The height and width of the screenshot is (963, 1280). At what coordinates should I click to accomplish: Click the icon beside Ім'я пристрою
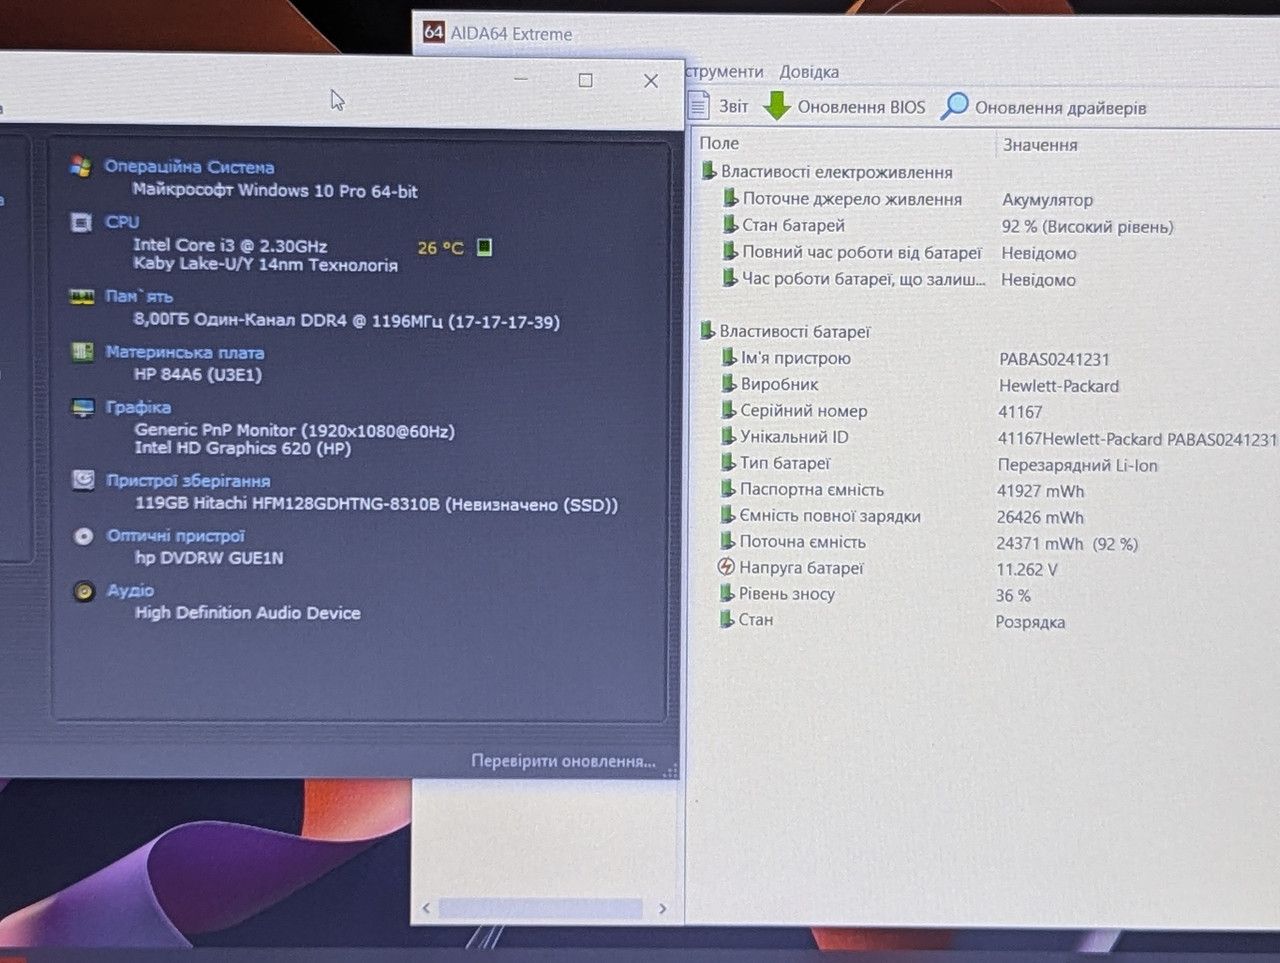pyautogui.click(x=729, y=357)
